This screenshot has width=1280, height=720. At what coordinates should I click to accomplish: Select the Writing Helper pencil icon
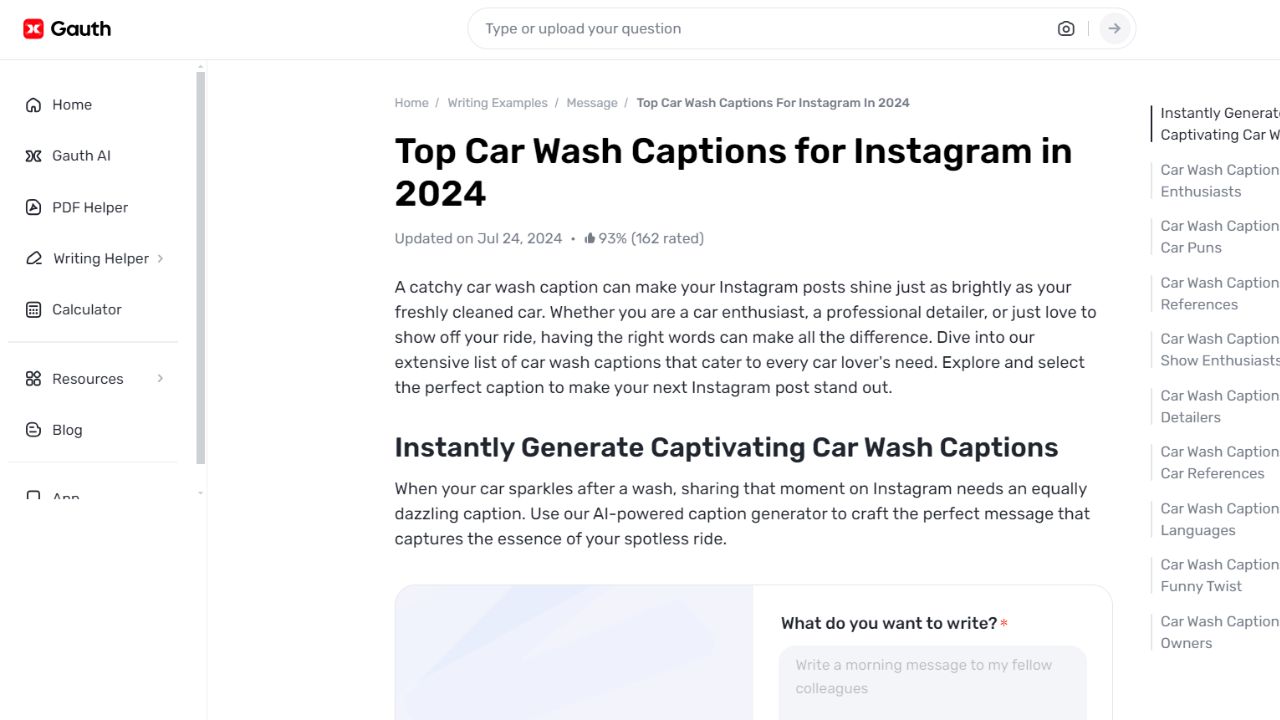33,258
